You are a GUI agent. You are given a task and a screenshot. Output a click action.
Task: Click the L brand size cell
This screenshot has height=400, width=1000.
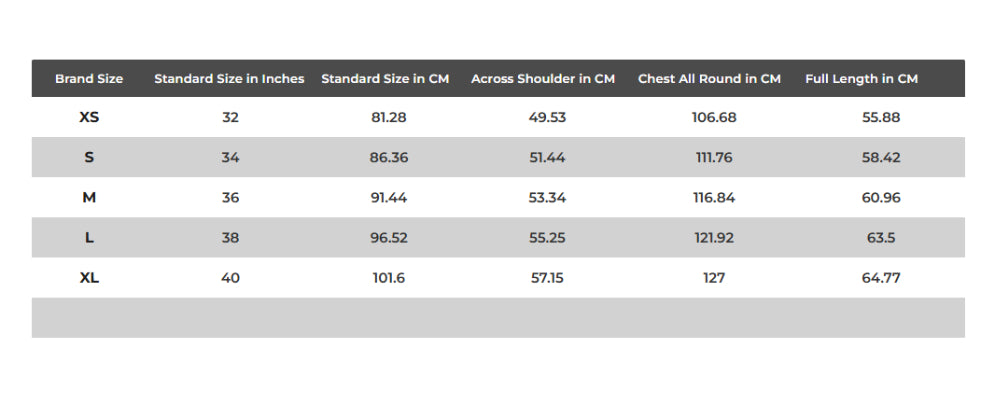click(x=89, y=237)
